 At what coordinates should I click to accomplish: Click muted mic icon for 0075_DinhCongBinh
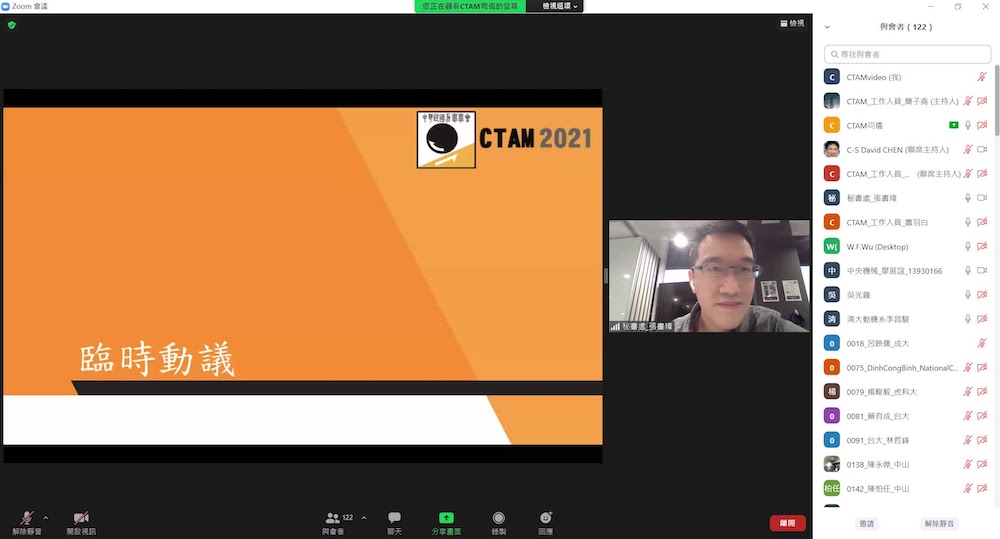click(967, 368)
